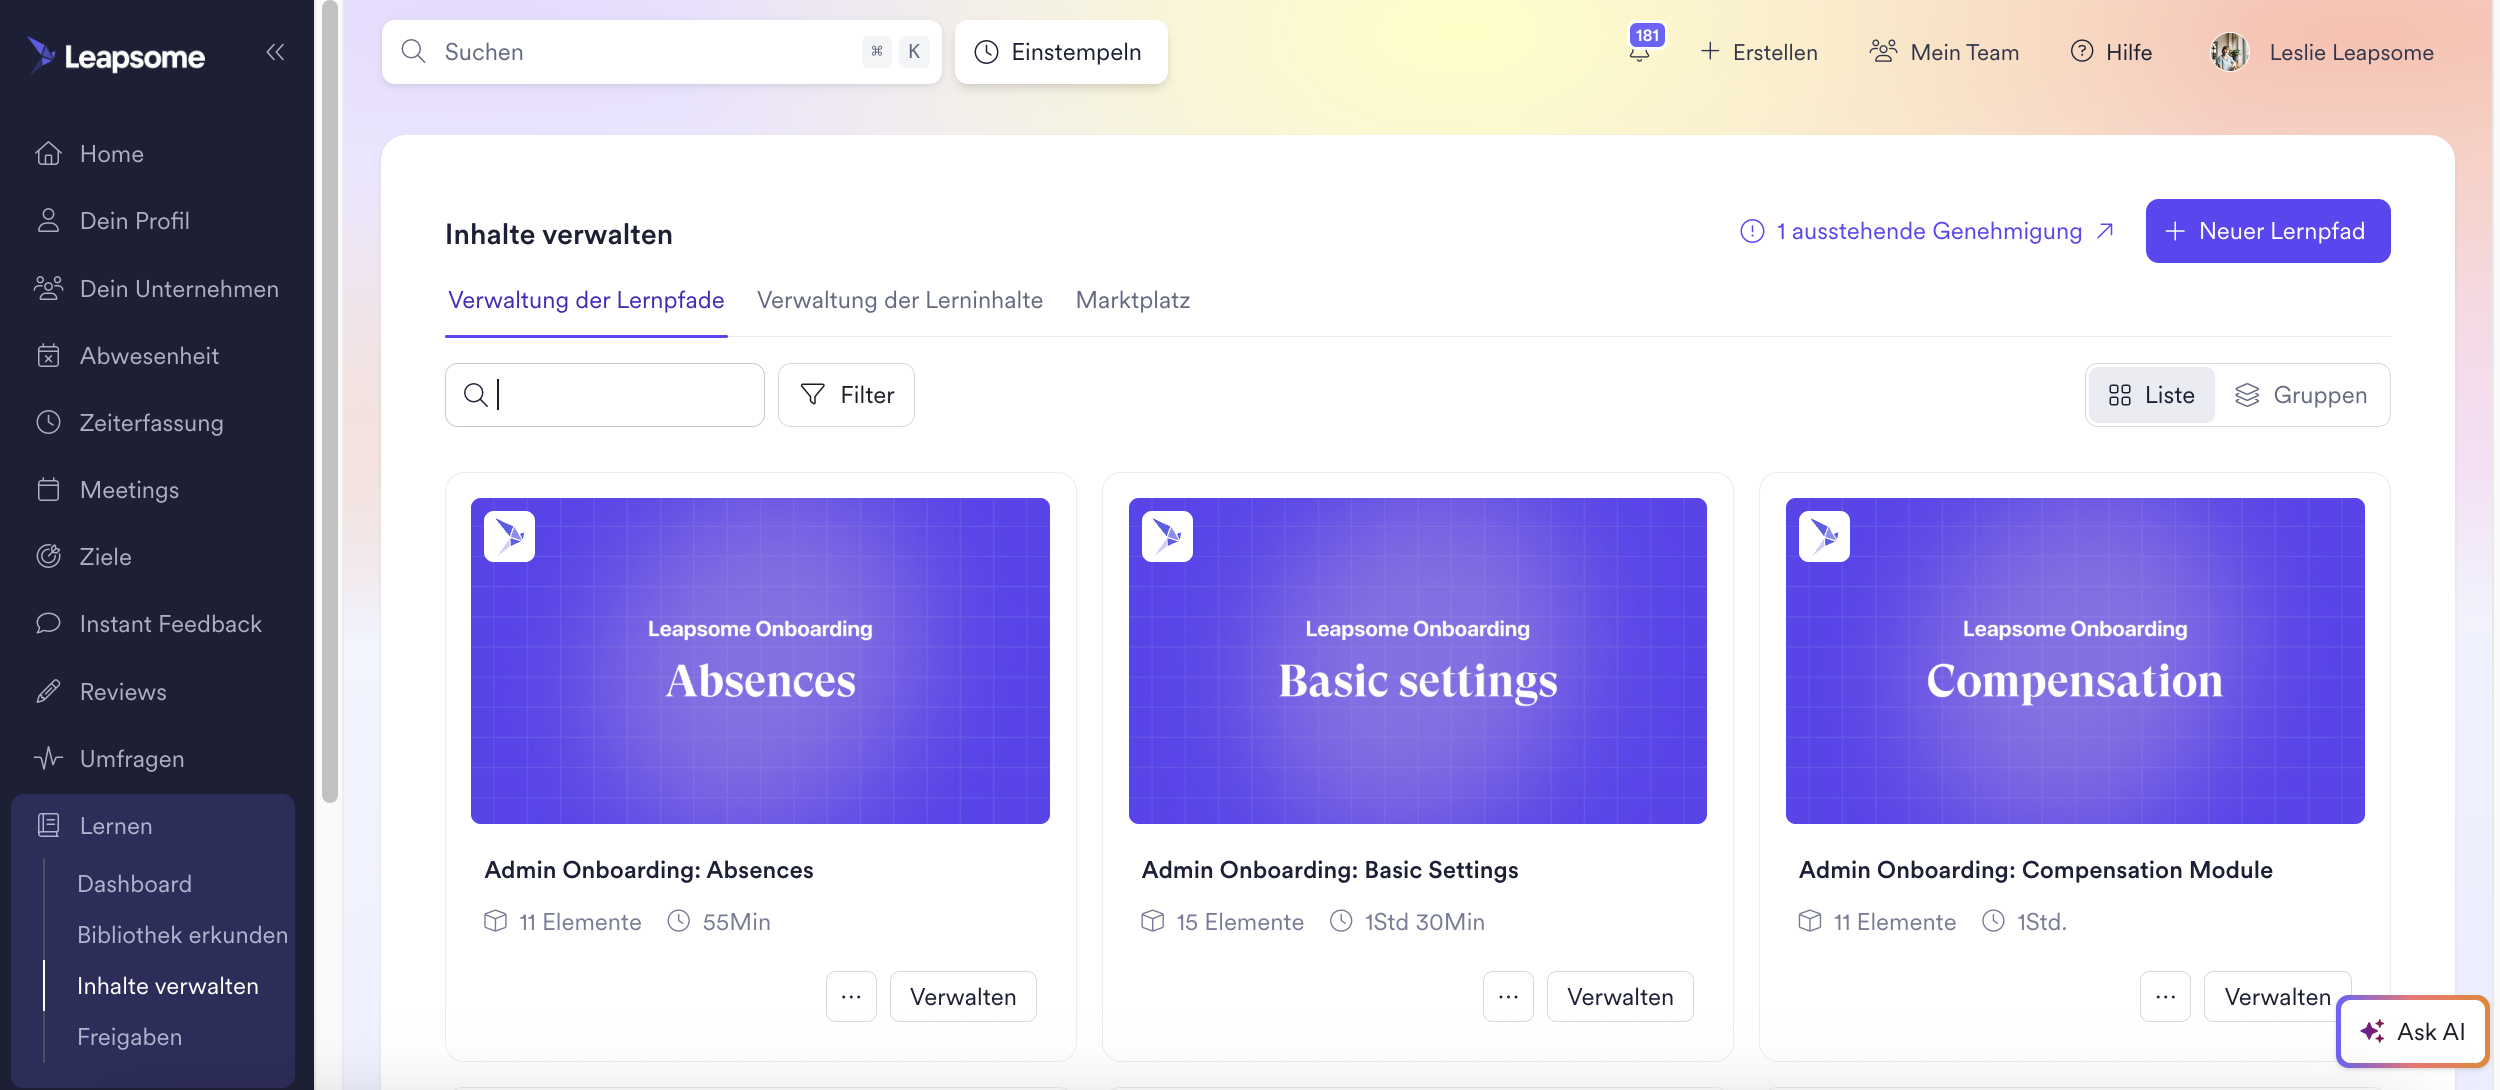This screenshot has height=1090, width=2500.
Task: Click the Einstempeln button
Action: [x=1061, y=52]
